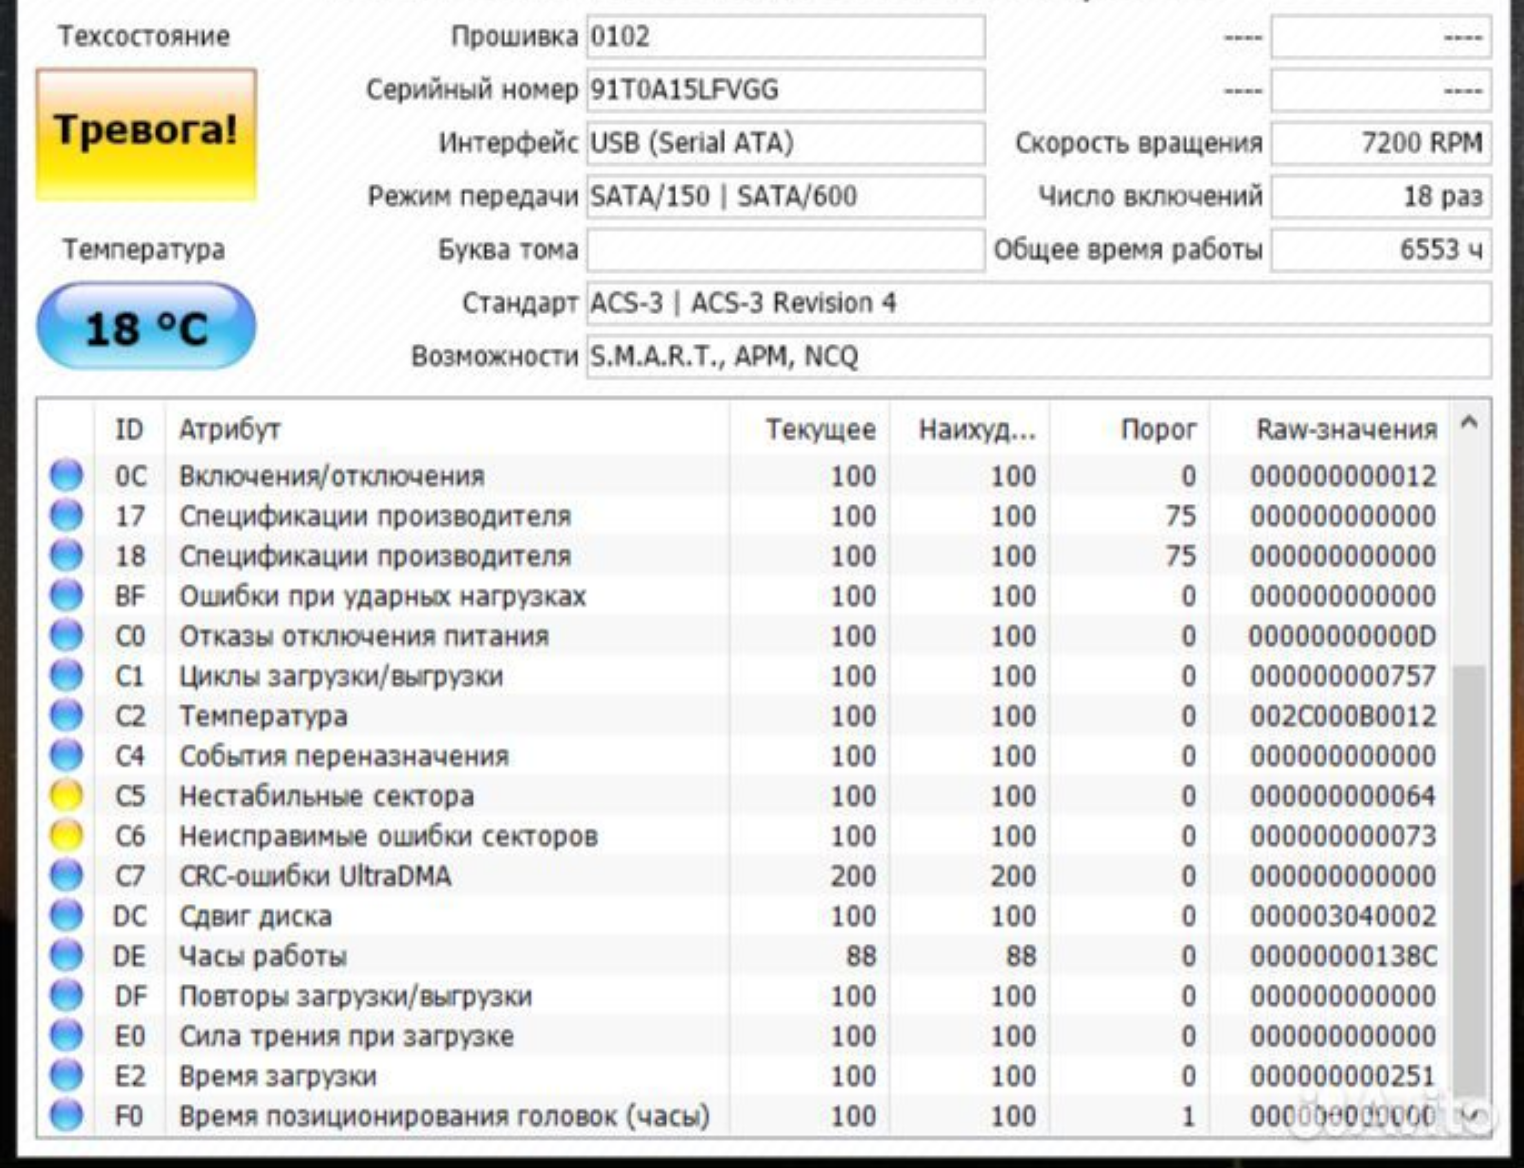Select the CRC-ошибки UltraDMA row
Image resolution: width=1524 pixels, height=1168 pixels.
745,876
